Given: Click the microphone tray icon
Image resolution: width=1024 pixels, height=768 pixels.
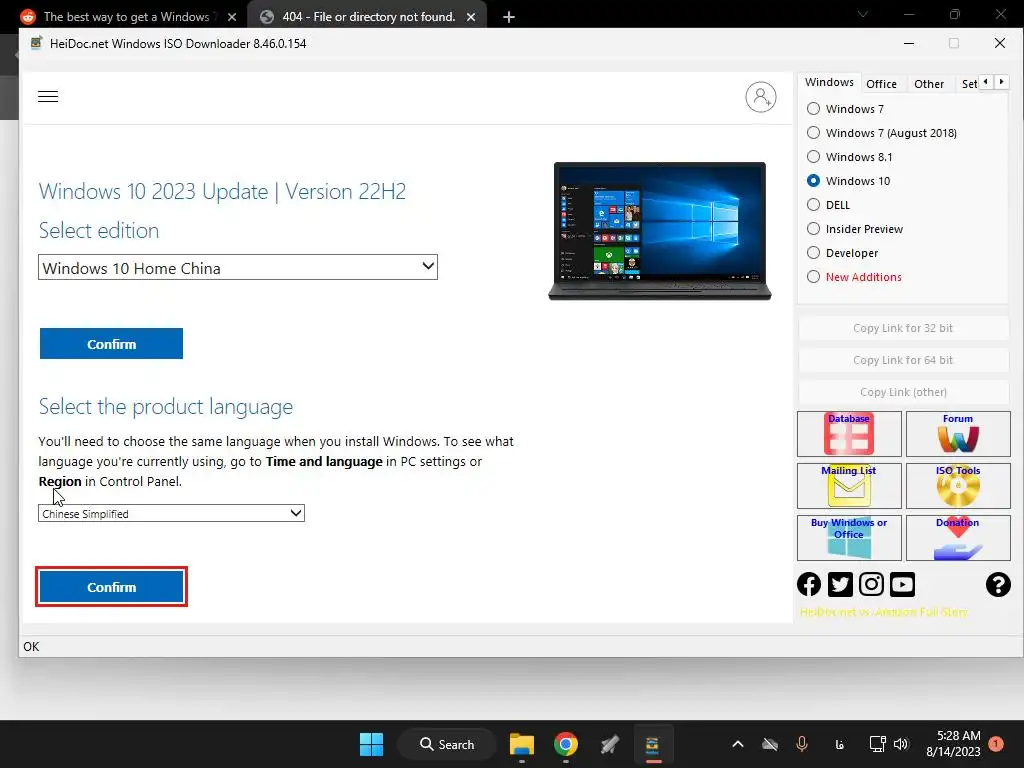Looking at the screenshot, I should pos(802,744).
